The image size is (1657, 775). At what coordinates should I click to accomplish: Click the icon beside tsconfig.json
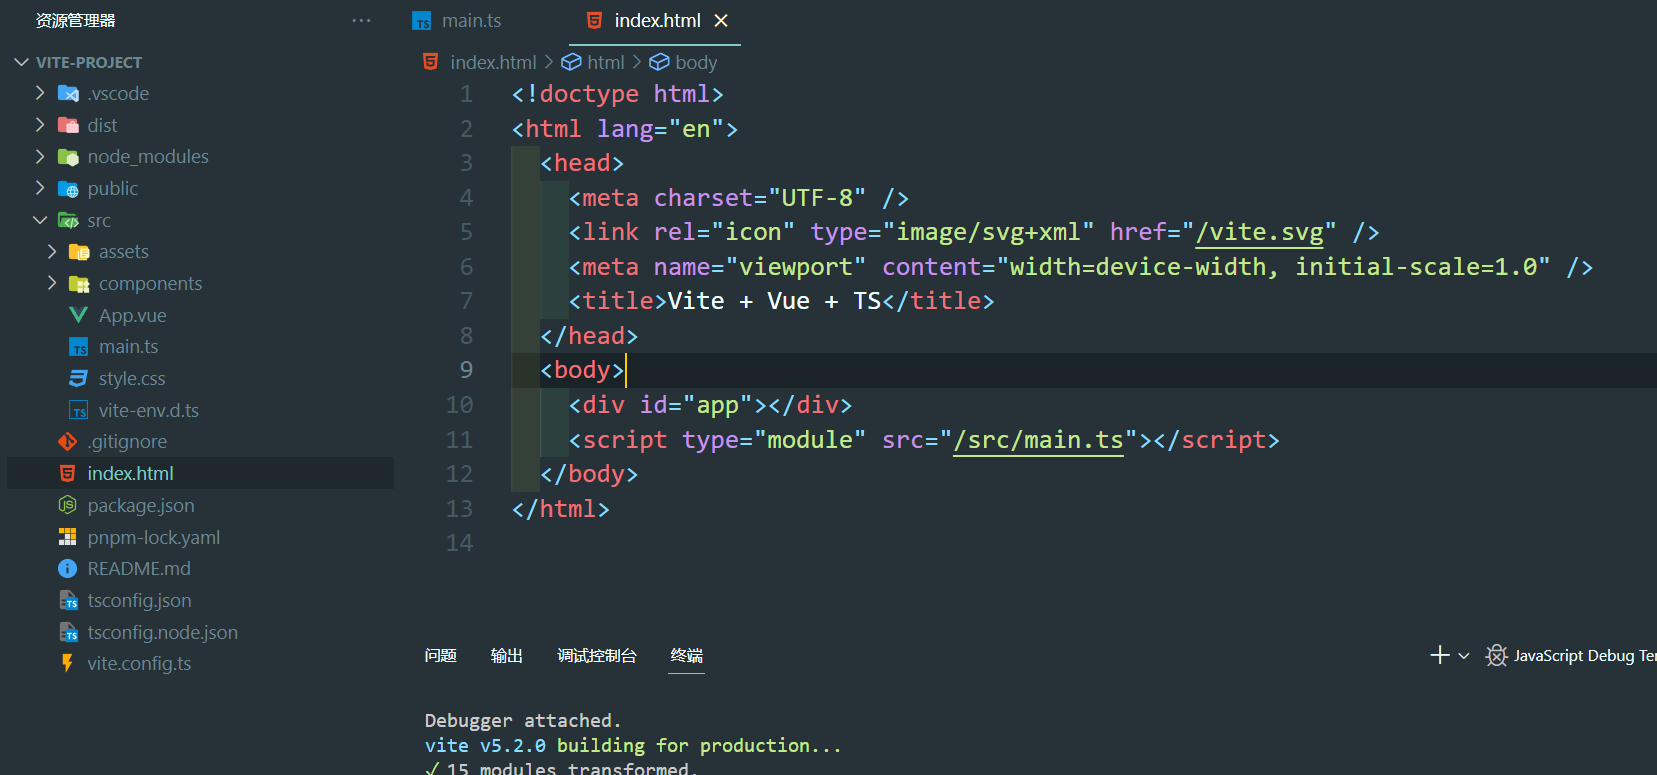68,601
